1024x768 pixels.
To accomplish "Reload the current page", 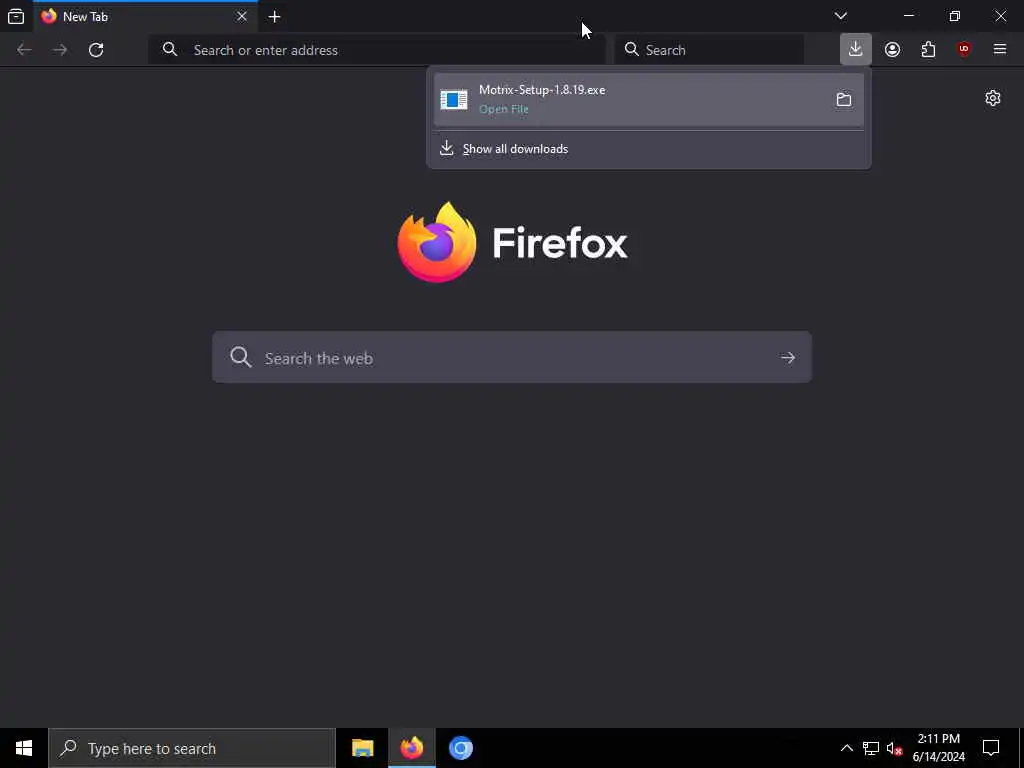I will click(96, 50).
